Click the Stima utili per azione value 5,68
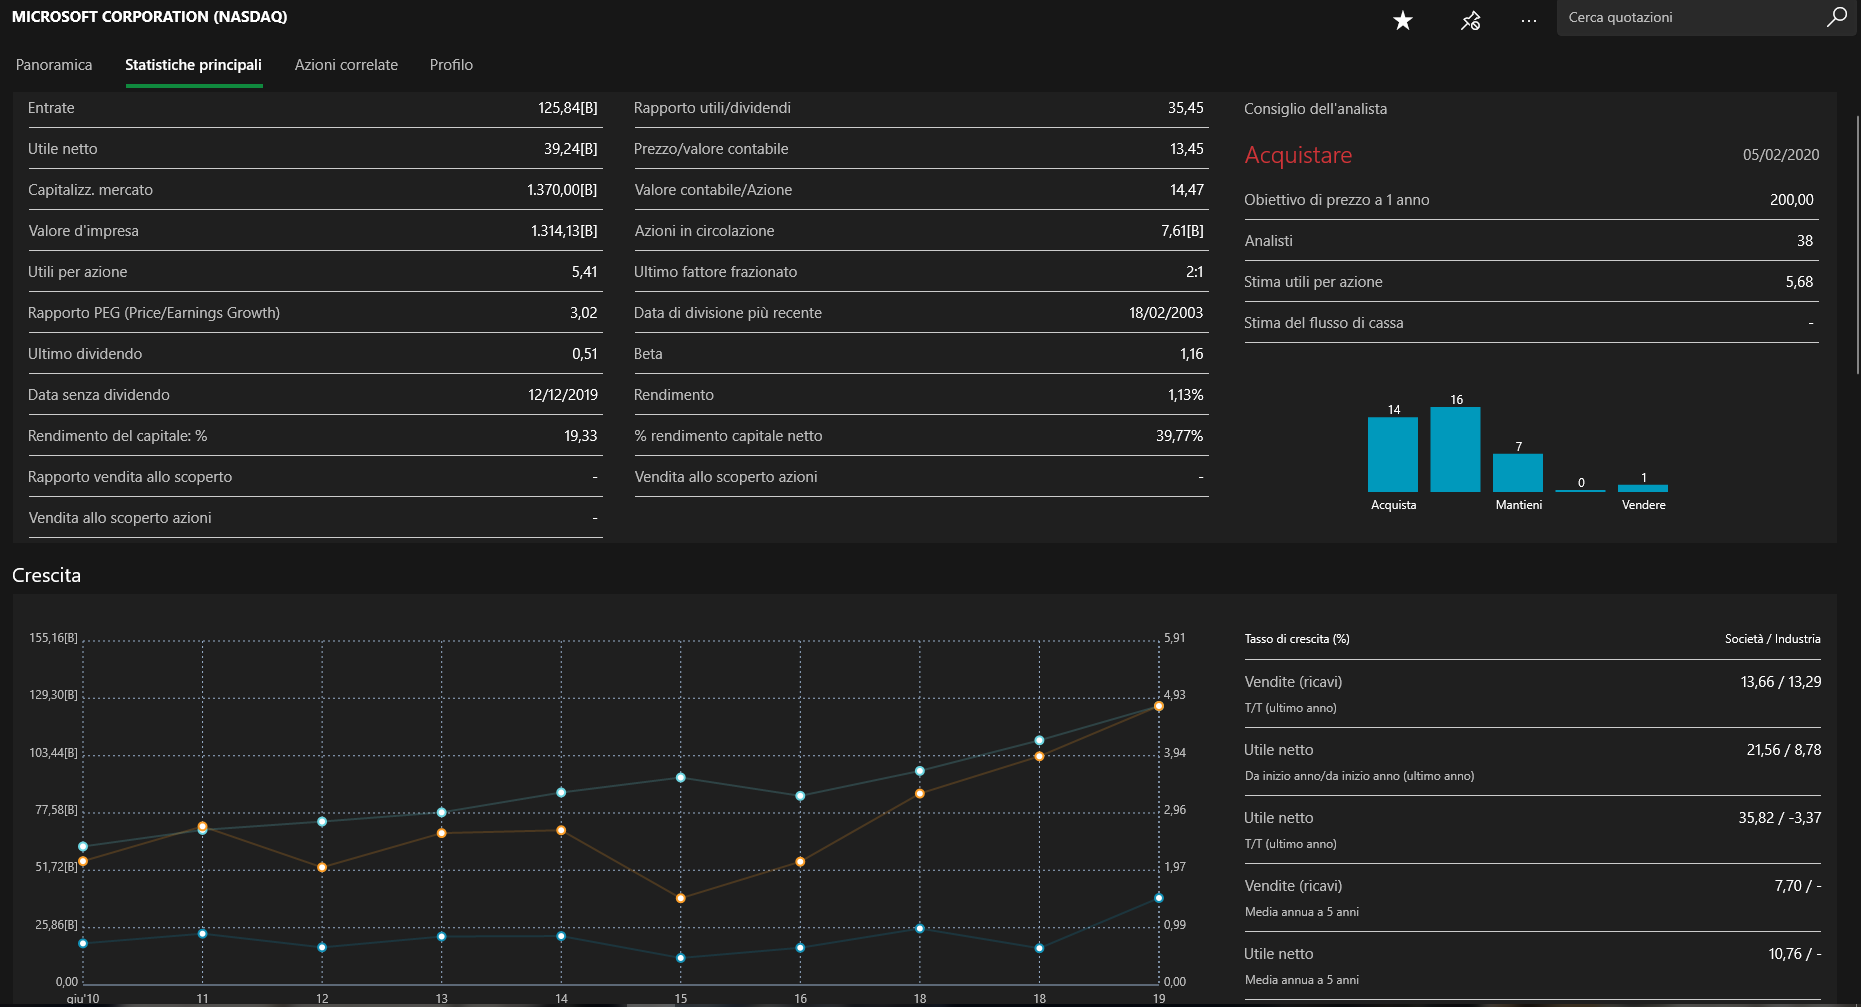Image resolution: width=1861 pixels, height=1007 pixels. point(1800,282)
